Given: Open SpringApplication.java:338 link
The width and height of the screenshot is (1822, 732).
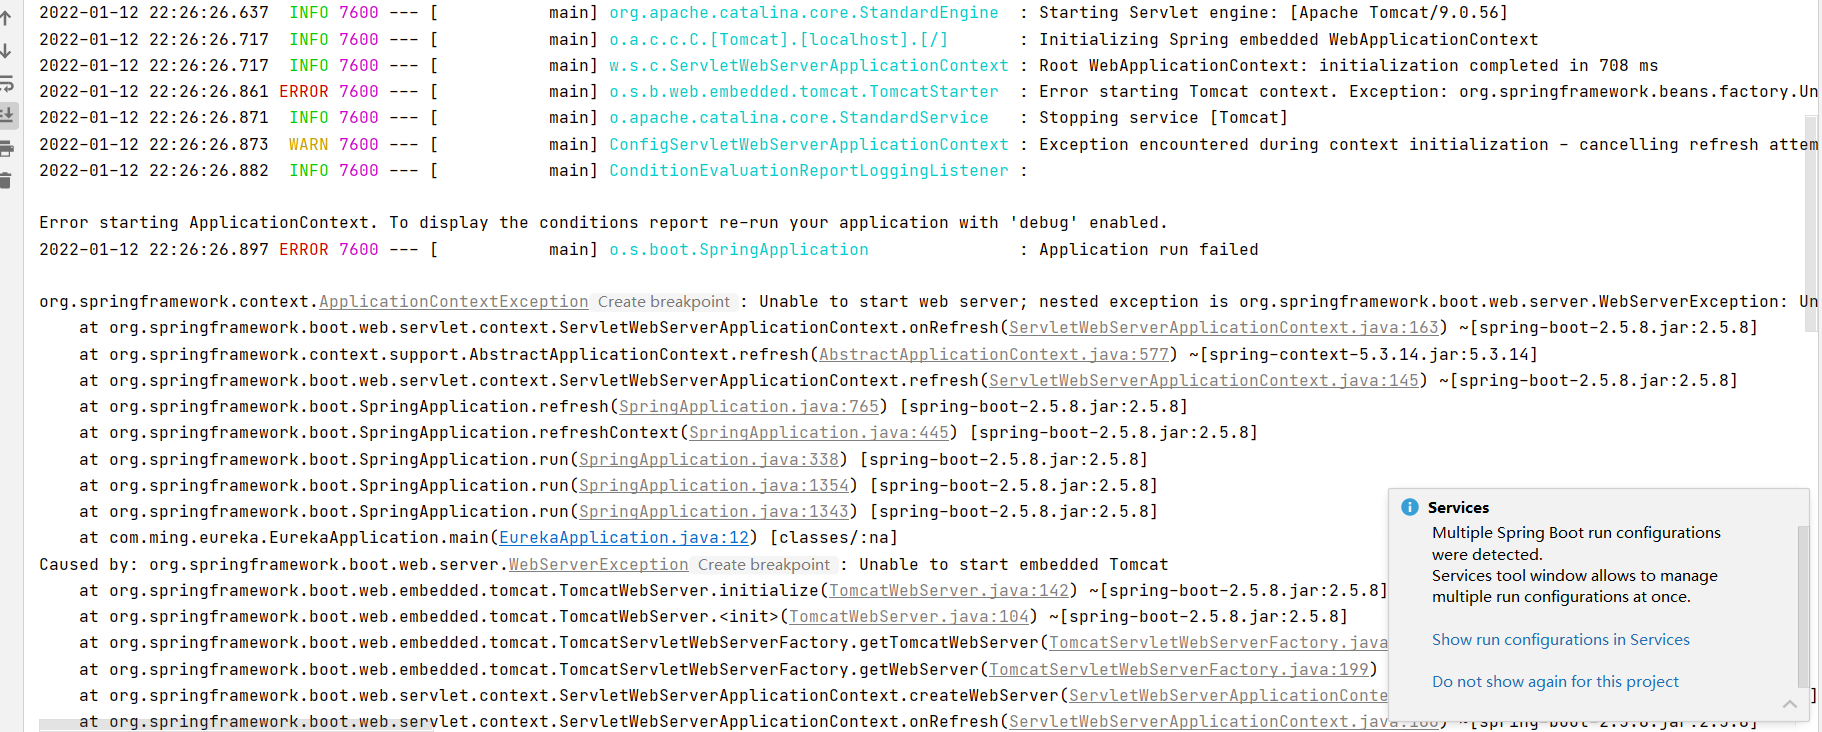Looking at the screenshot, I should 709,460.
